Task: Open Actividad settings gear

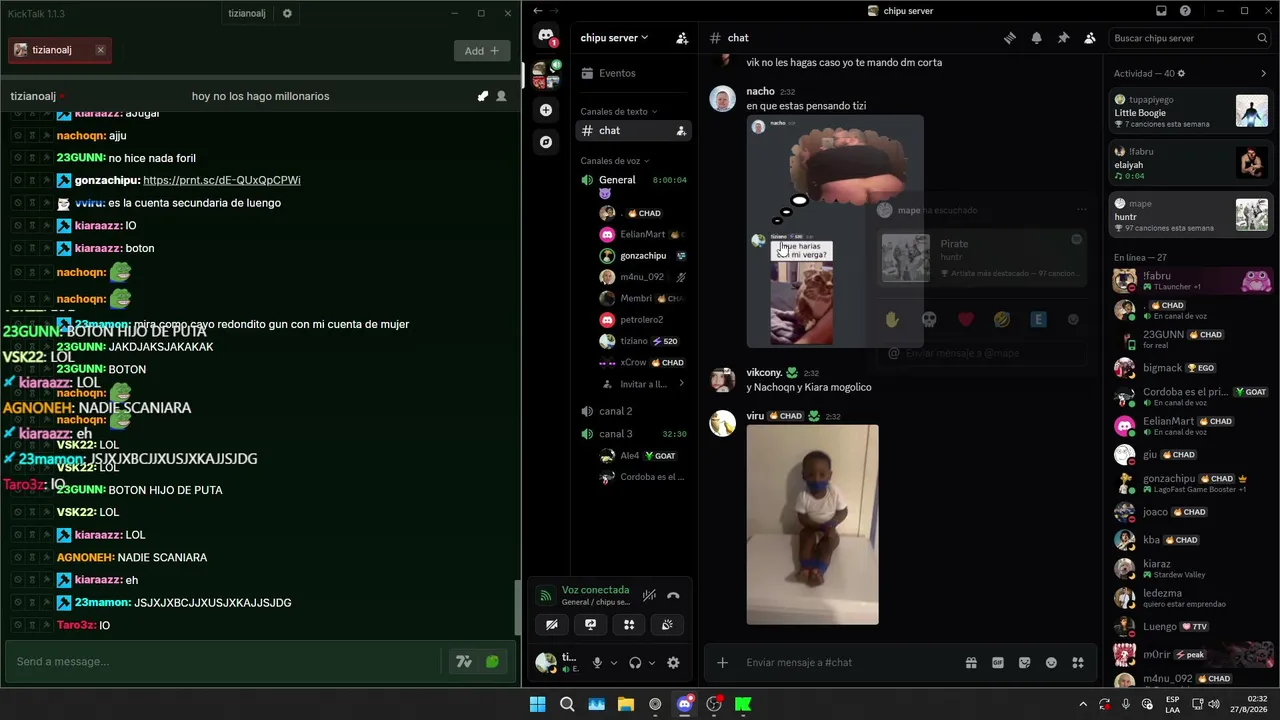Action: (x=1181, y=73)
